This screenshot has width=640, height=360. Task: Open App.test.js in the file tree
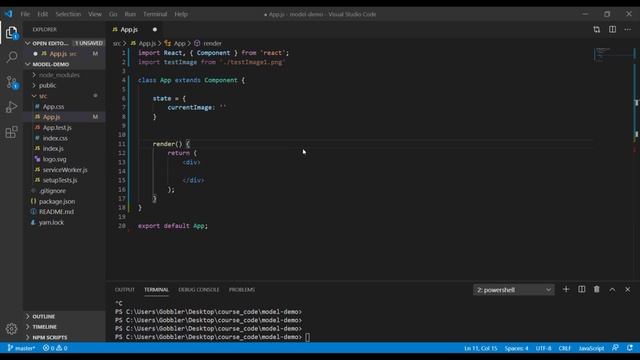(x=57, y=127)
